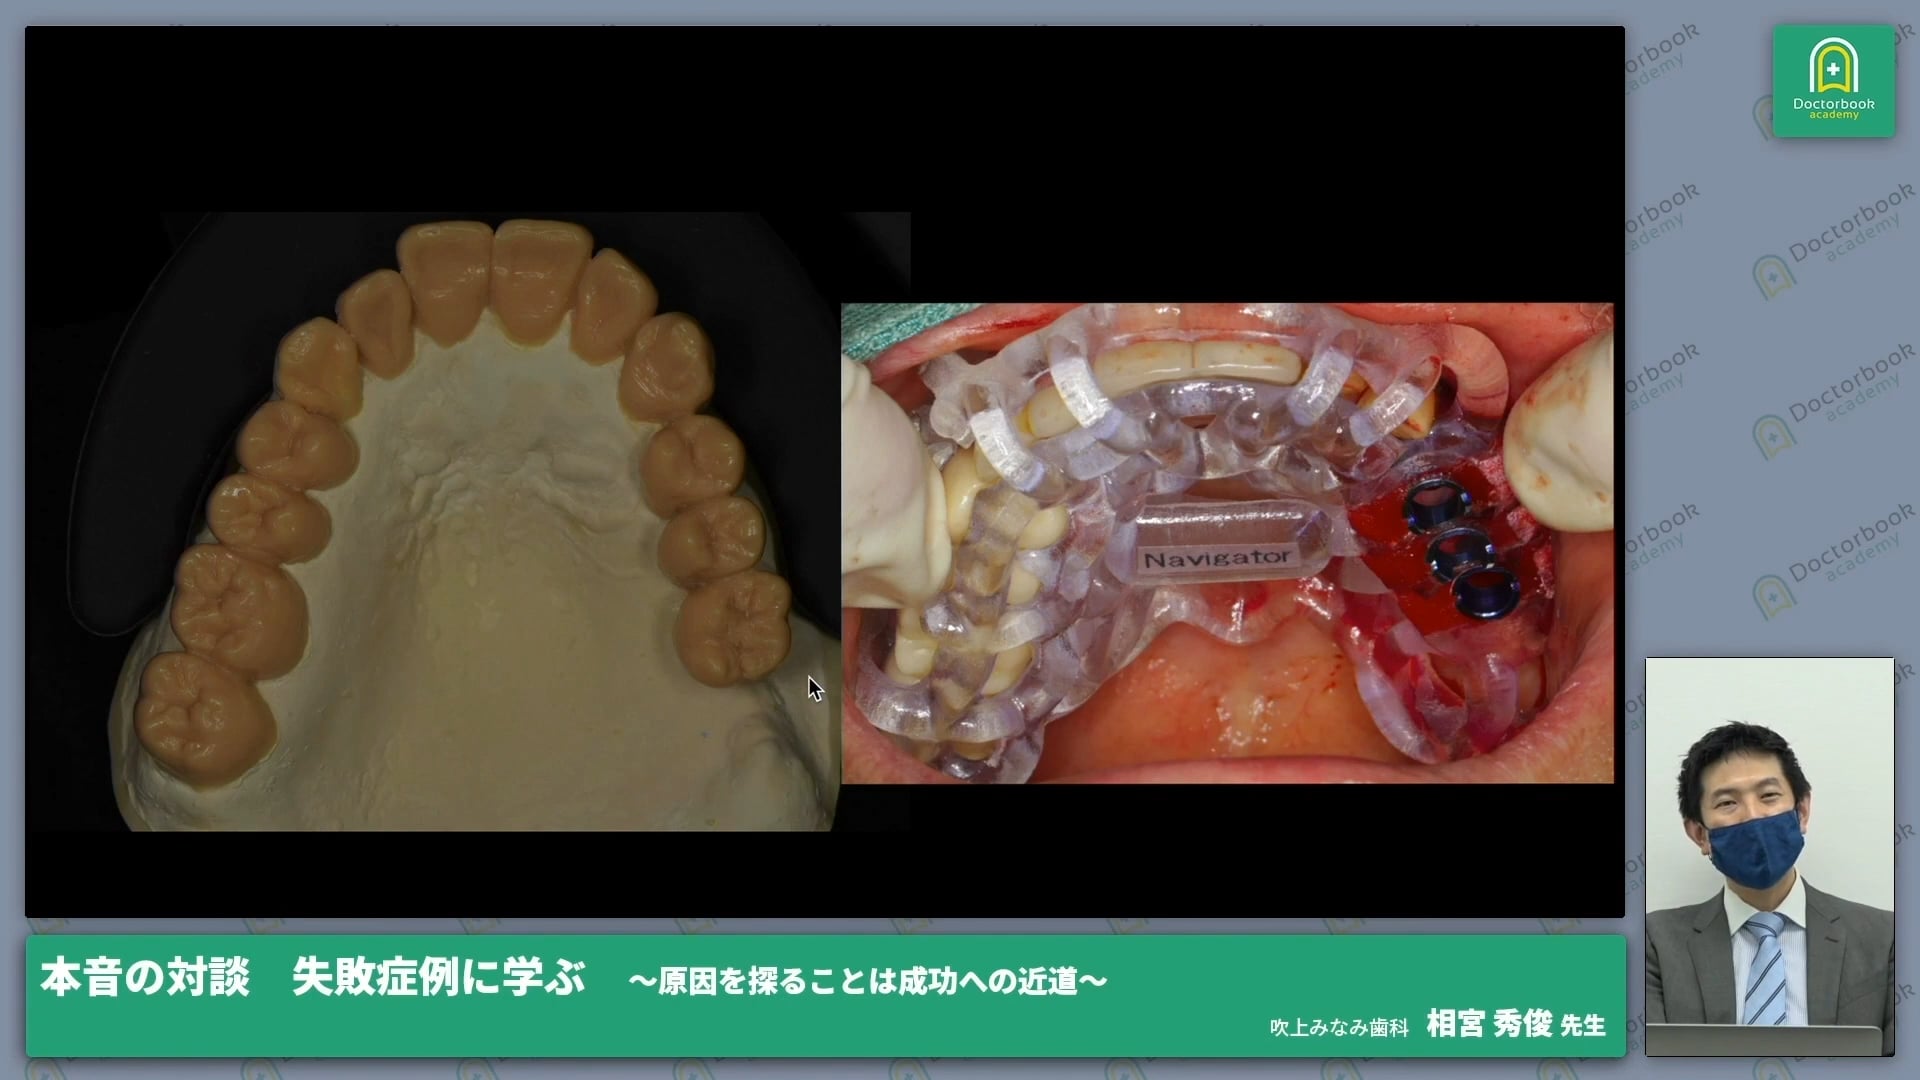Click the presenter webcam video
1920x1080 pixels.
pyautogui.click(x=1770, y=857)
